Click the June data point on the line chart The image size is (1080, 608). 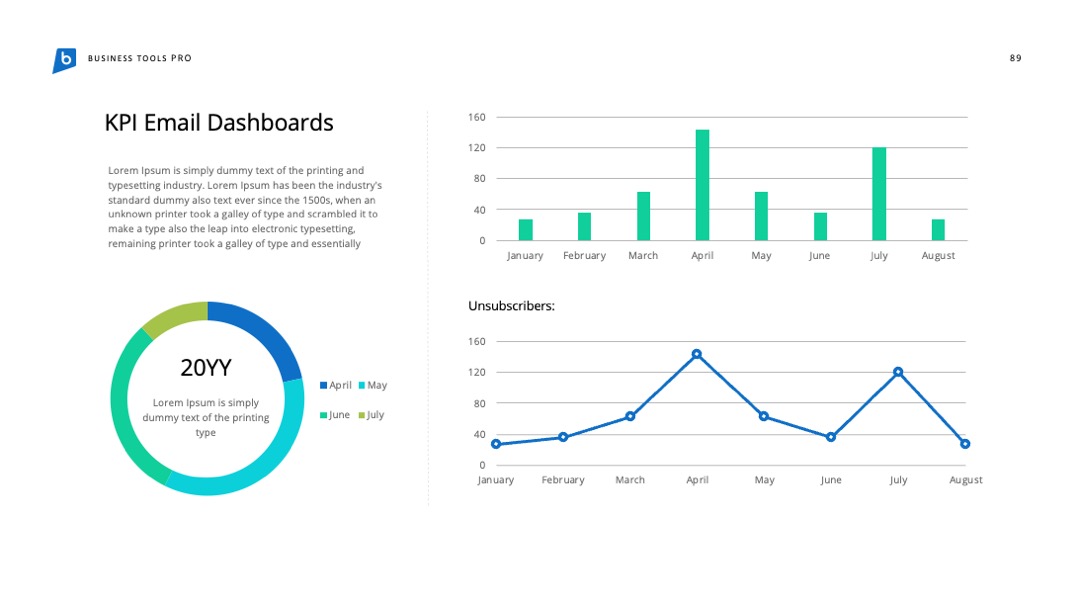(x=831, y=437)
